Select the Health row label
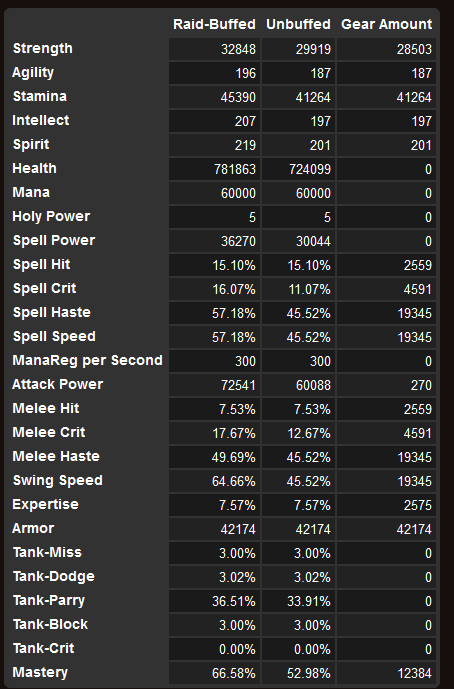Image resolution: width=454 pixels, height=689 pixels. pyautogui.click(x=34, y=168)
